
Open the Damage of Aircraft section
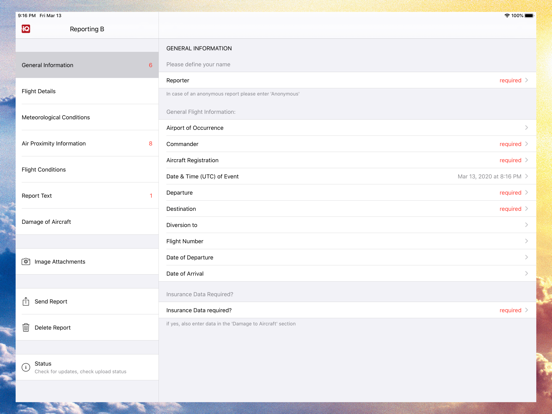click(x=87, y=221)
